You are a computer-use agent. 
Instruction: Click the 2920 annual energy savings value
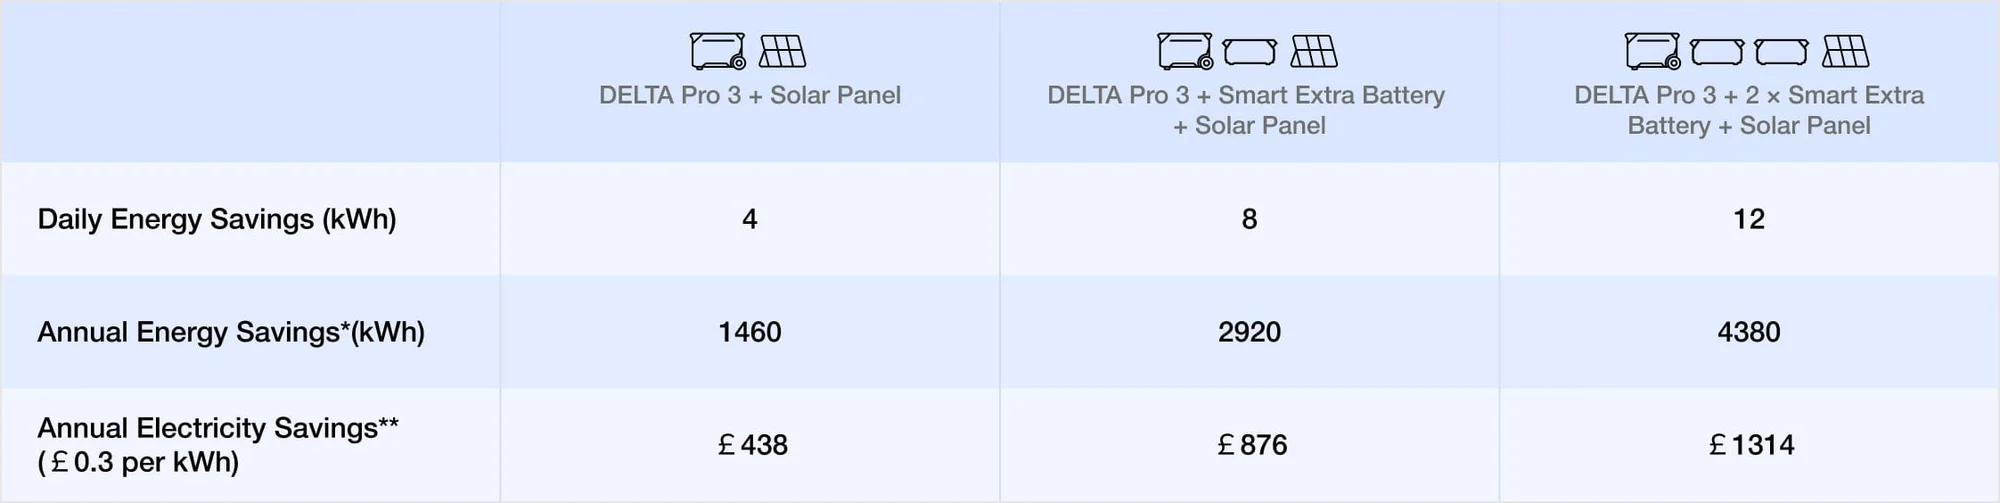pyautogui.click(x=1249, y=332)
